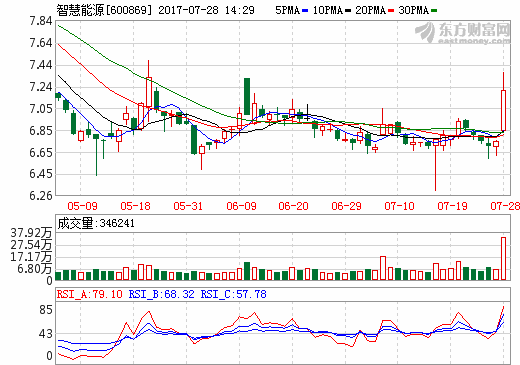Click the 6.26 price axis value

(x=41, y=196)
